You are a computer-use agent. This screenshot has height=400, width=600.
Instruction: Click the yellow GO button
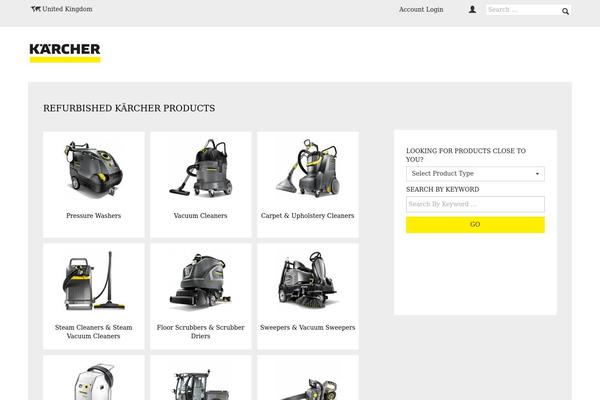(x=475, y=225)
